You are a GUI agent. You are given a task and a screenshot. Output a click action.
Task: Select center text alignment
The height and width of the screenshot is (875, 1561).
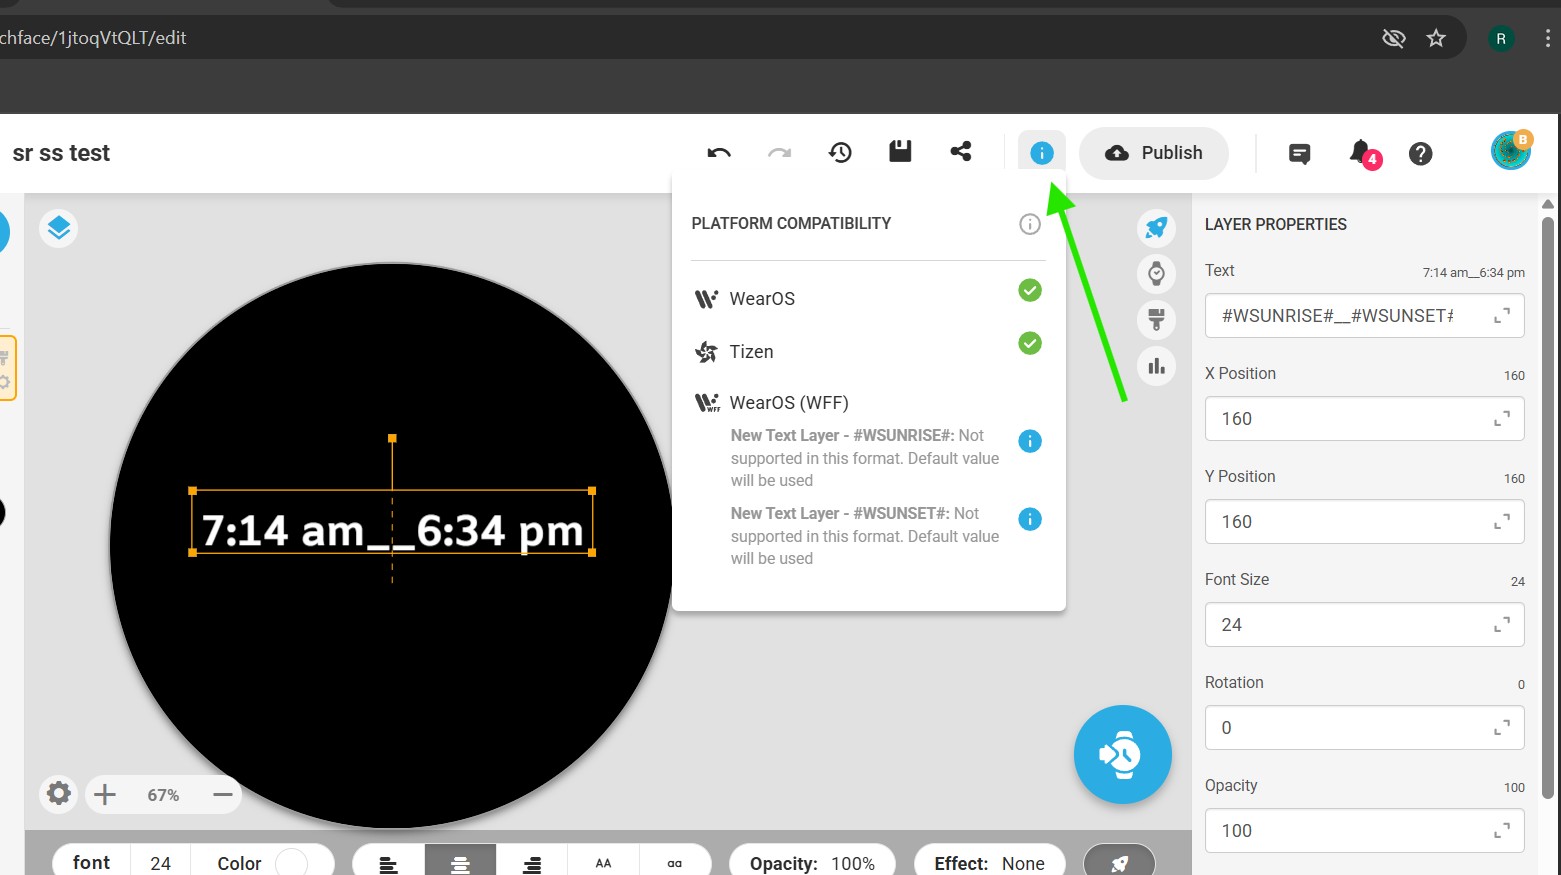coord(460,863)
